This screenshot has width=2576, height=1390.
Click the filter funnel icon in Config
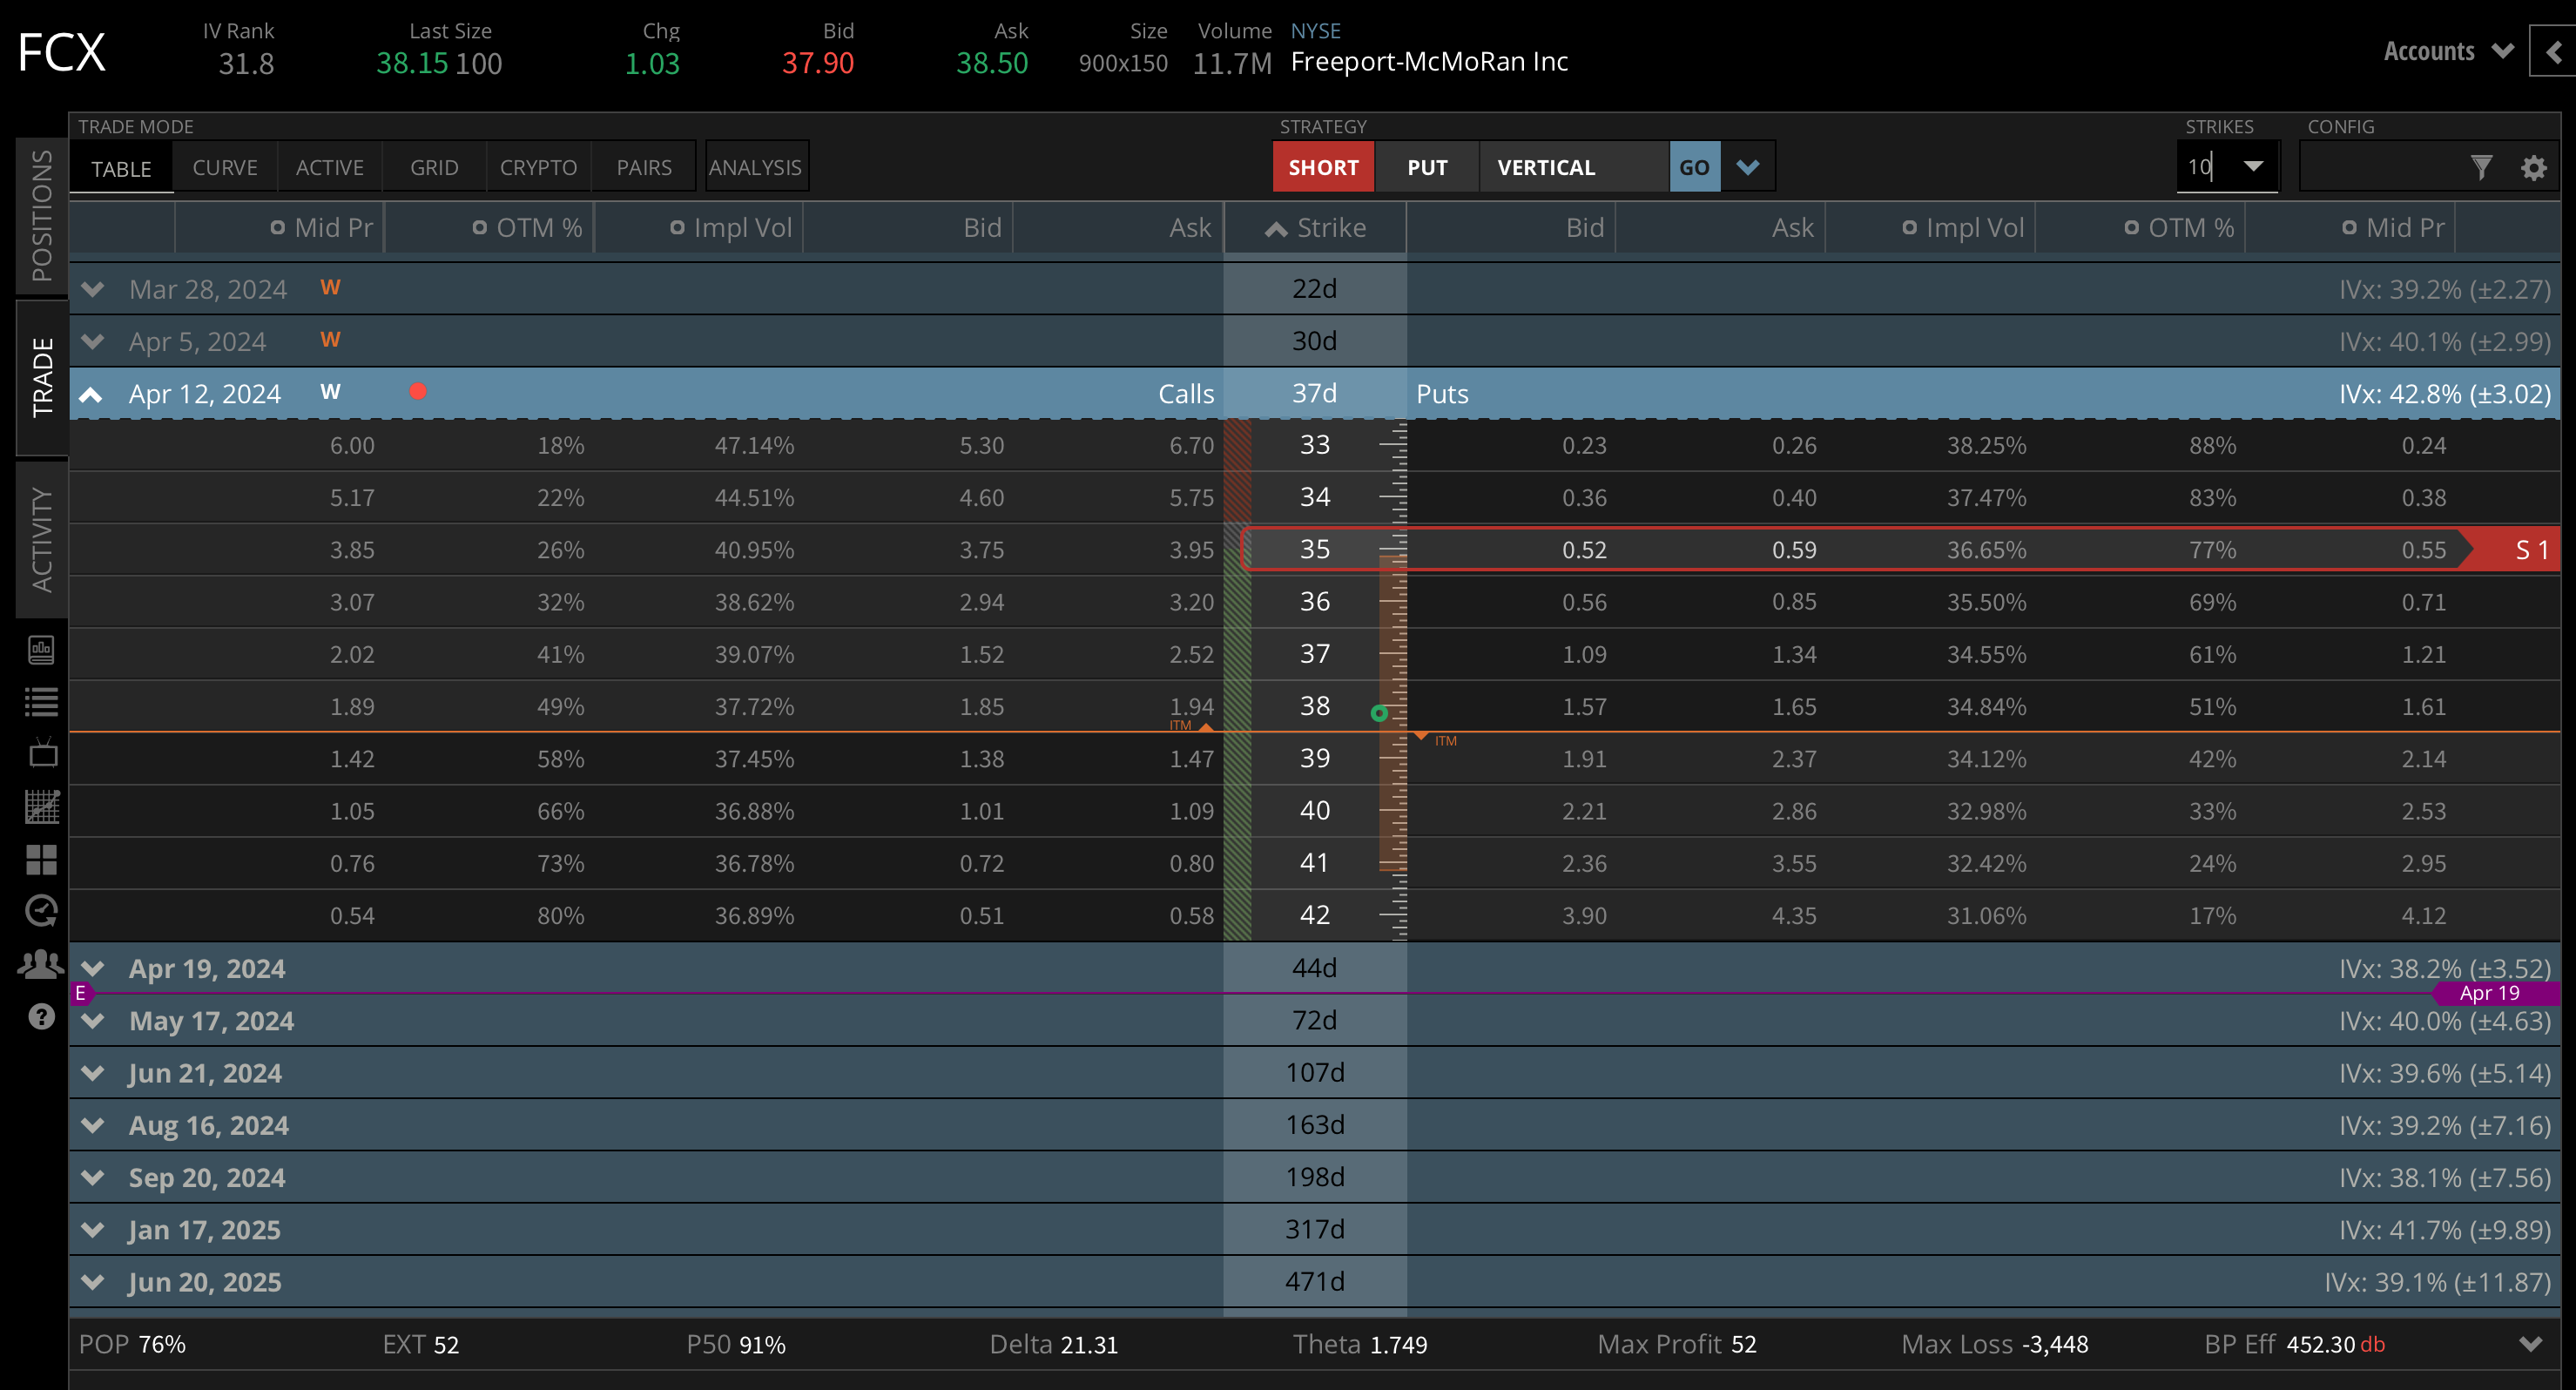2481,167
